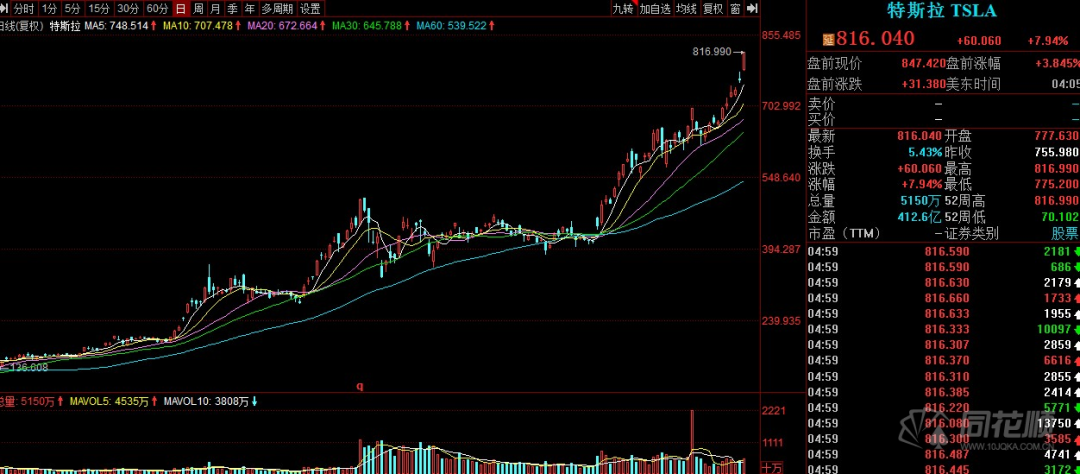Click the q event marker below chart
The image size is (1080, 474).
pos(359,387)
